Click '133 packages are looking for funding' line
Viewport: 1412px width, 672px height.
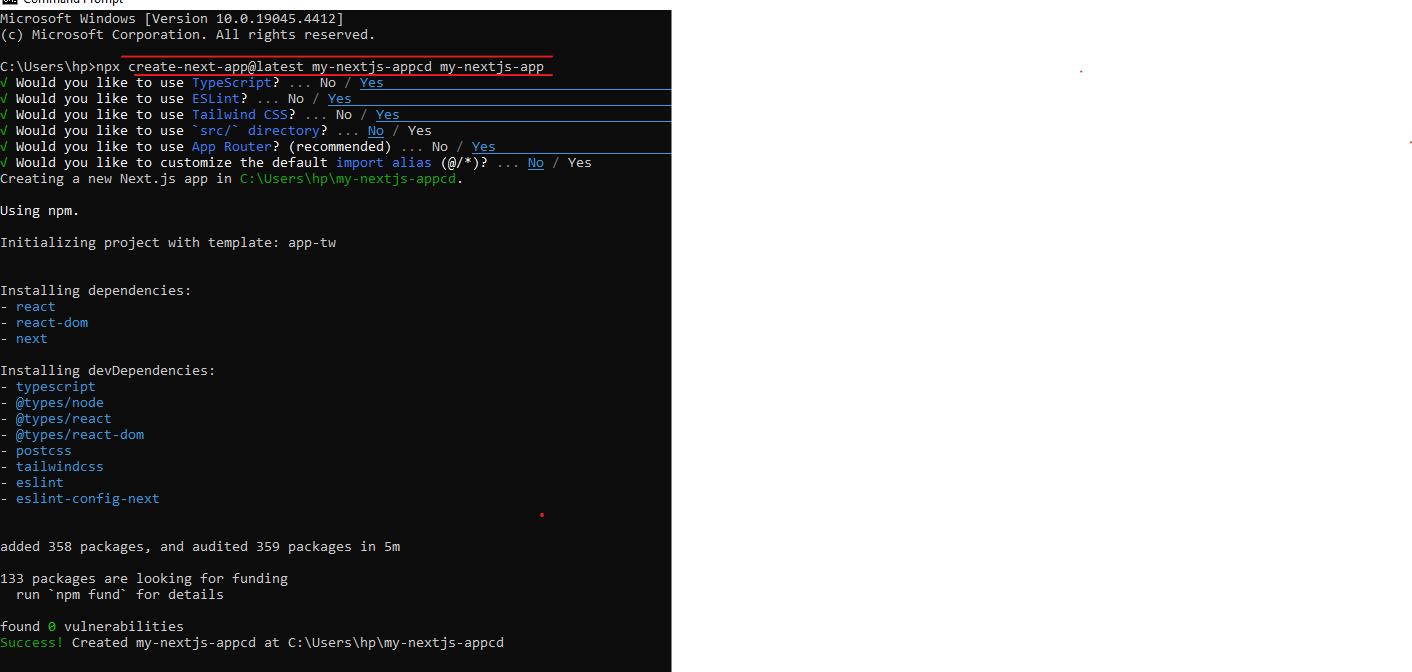[144, 579]
